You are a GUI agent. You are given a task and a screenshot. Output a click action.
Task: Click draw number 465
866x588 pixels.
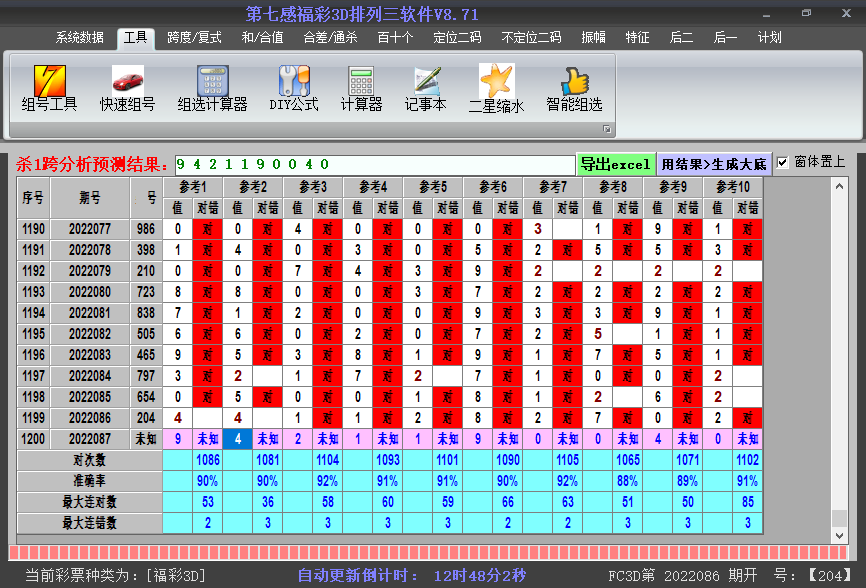146,355
